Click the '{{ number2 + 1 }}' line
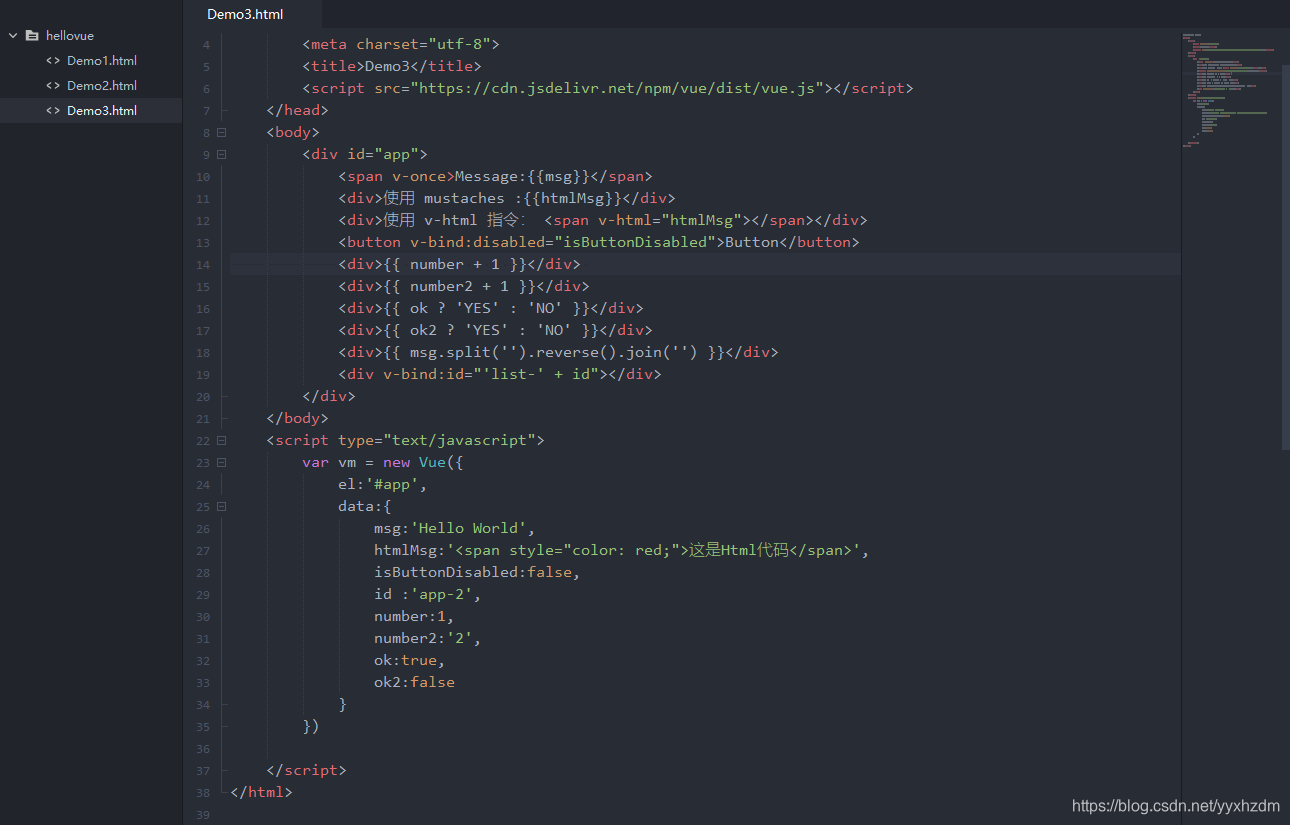The image size is (1290, 825). [464, 286]
